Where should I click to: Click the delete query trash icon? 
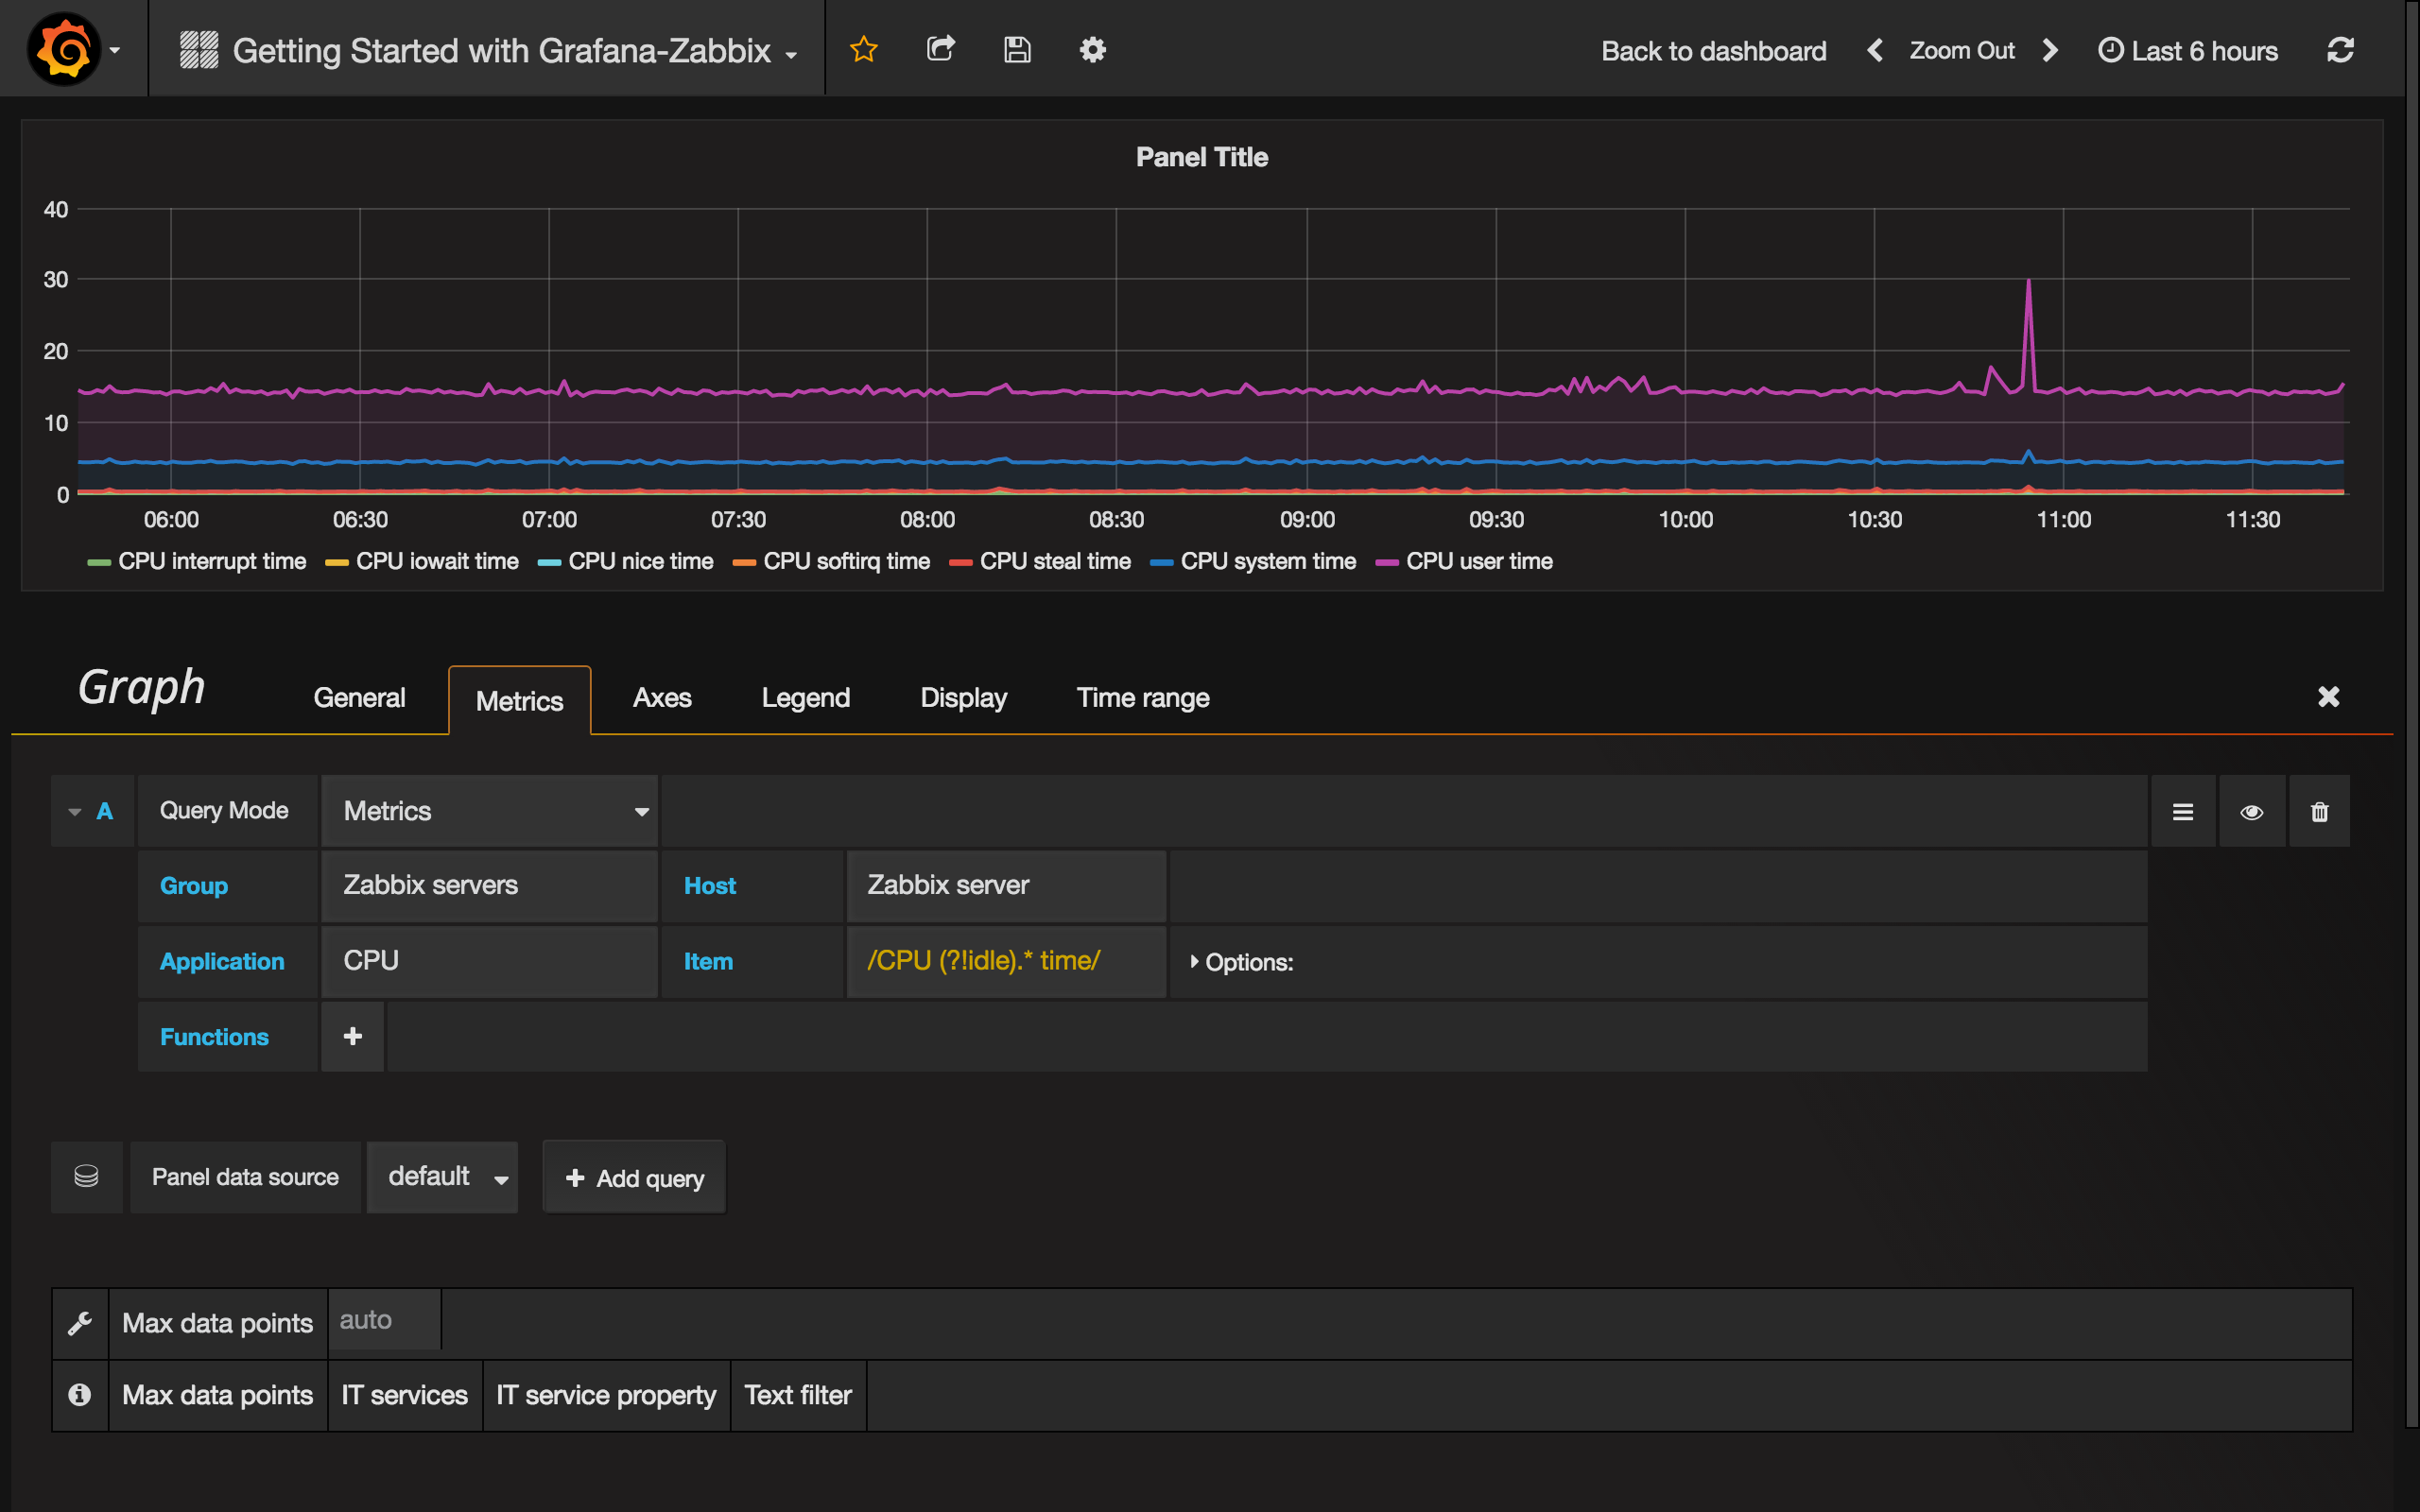click(2319, 810)
